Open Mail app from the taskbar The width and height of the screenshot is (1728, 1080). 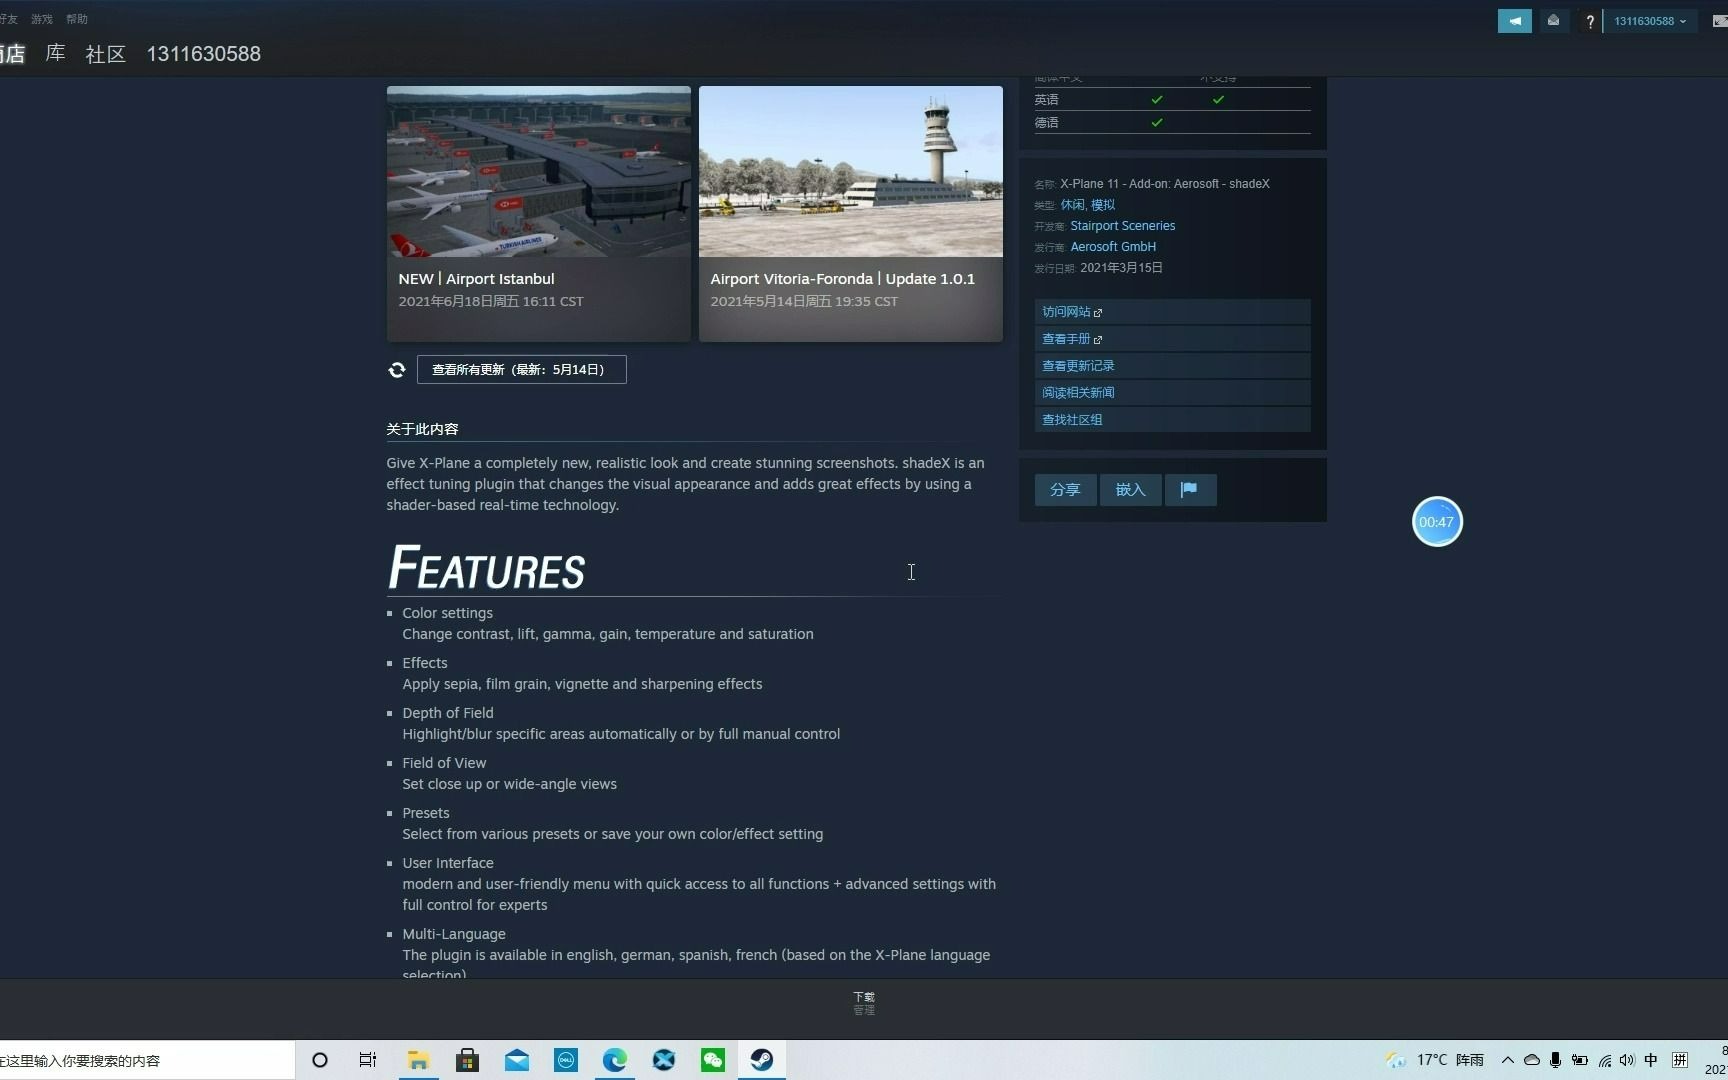pos(517,1060)
